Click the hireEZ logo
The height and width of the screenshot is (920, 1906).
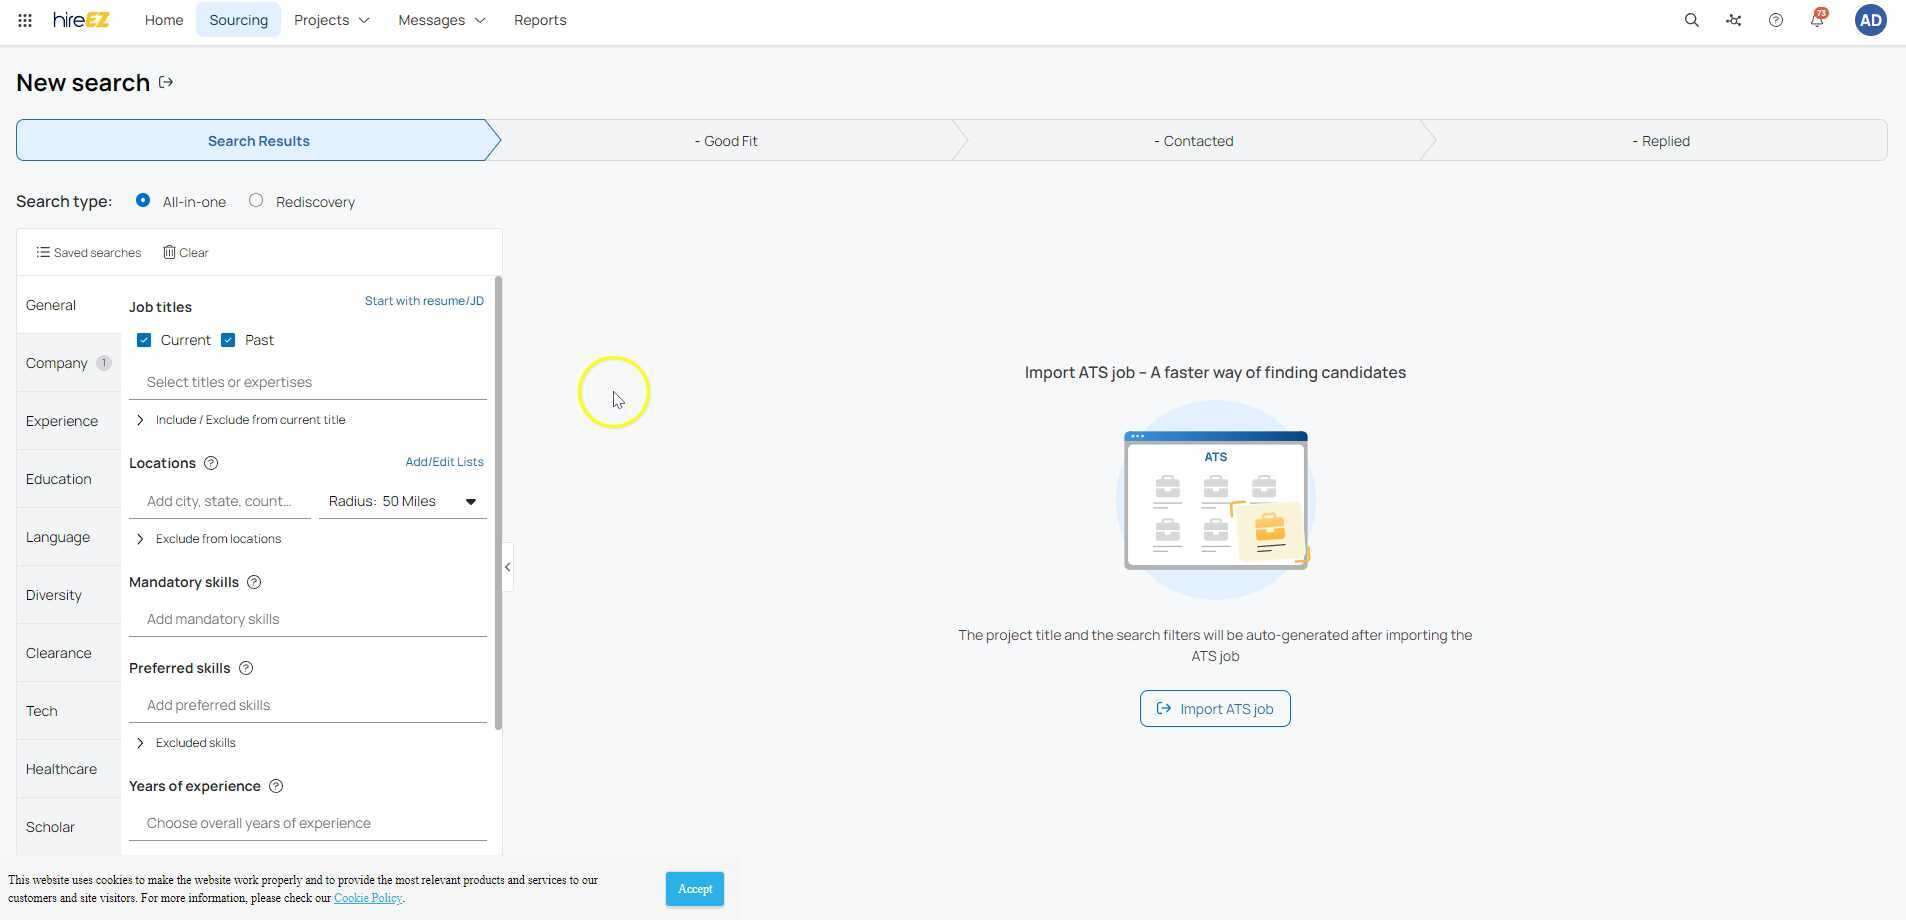80,20
